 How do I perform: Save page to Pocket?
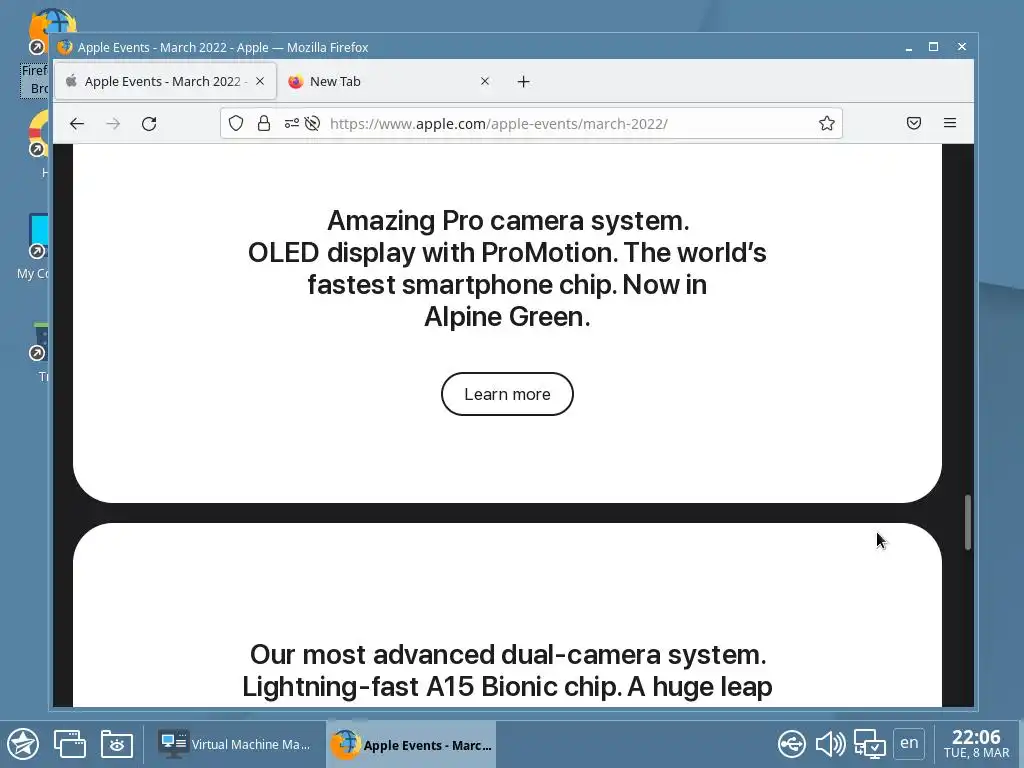914,123
